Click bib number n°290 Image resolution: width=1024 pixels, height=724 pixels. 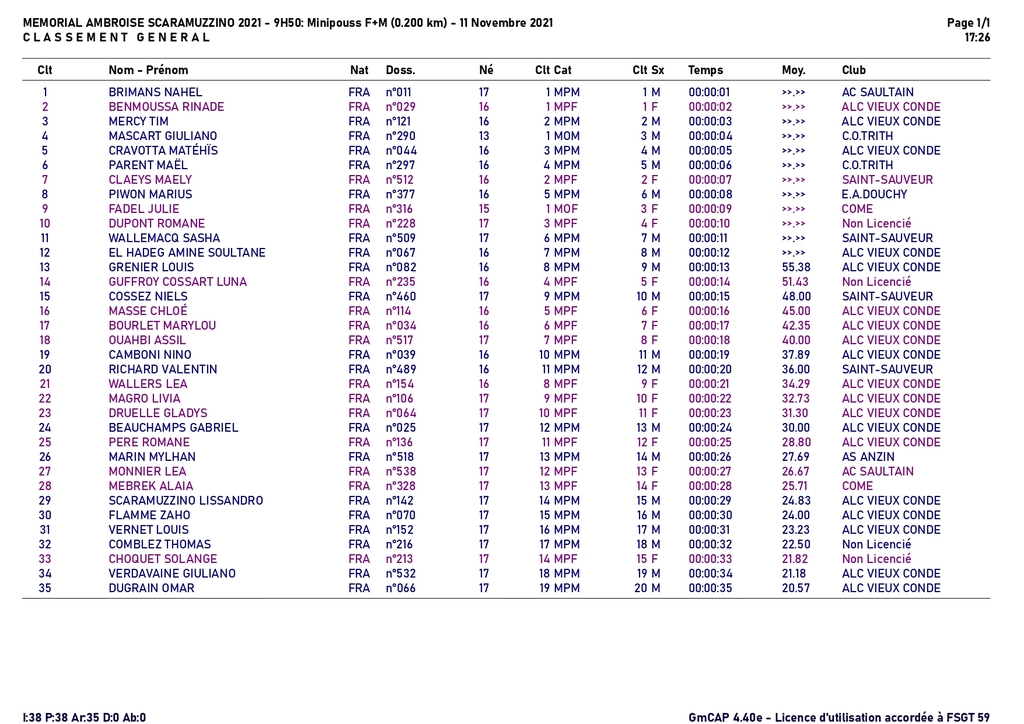tap(400, 136)
